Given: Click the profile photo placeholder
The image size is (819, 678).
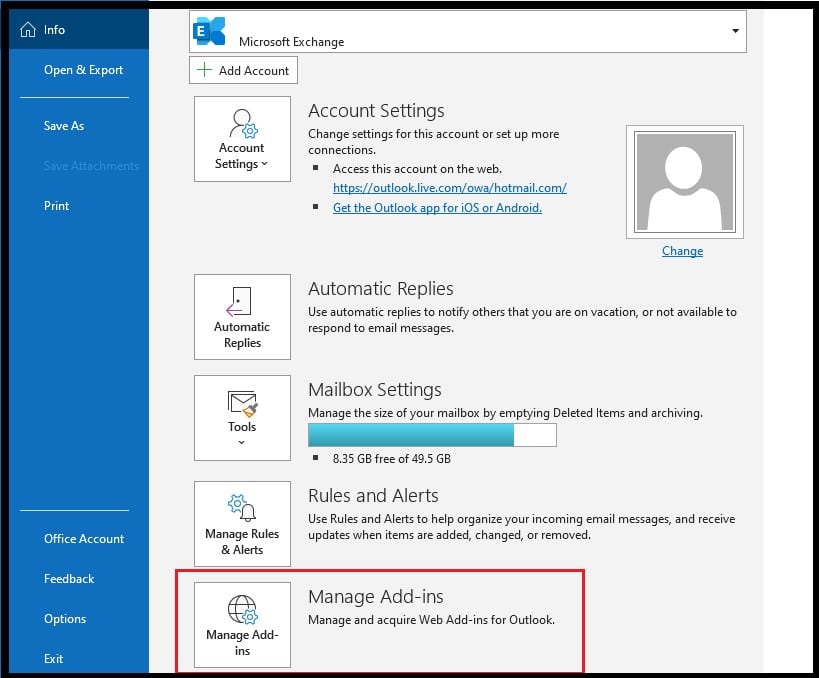Looking at the screenshot, I should [x=685, y=182].
